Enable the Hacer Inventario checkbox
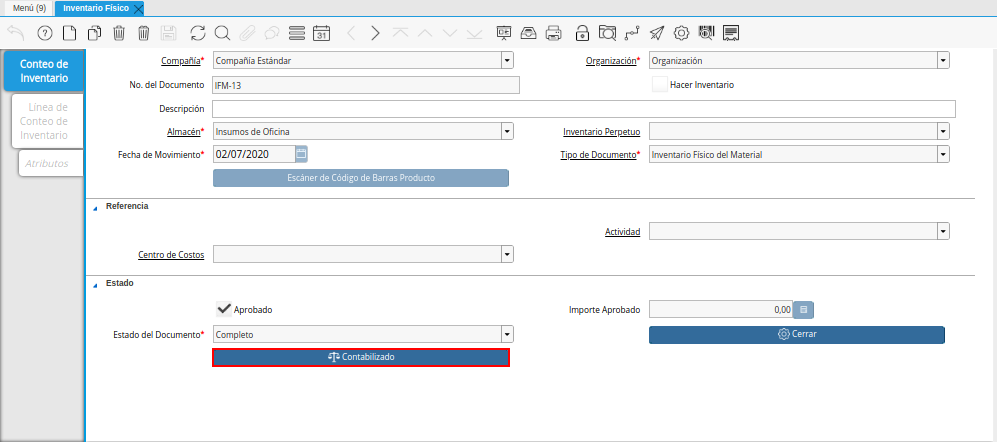Screen dimensions: 997x442 tap(660, 85)
